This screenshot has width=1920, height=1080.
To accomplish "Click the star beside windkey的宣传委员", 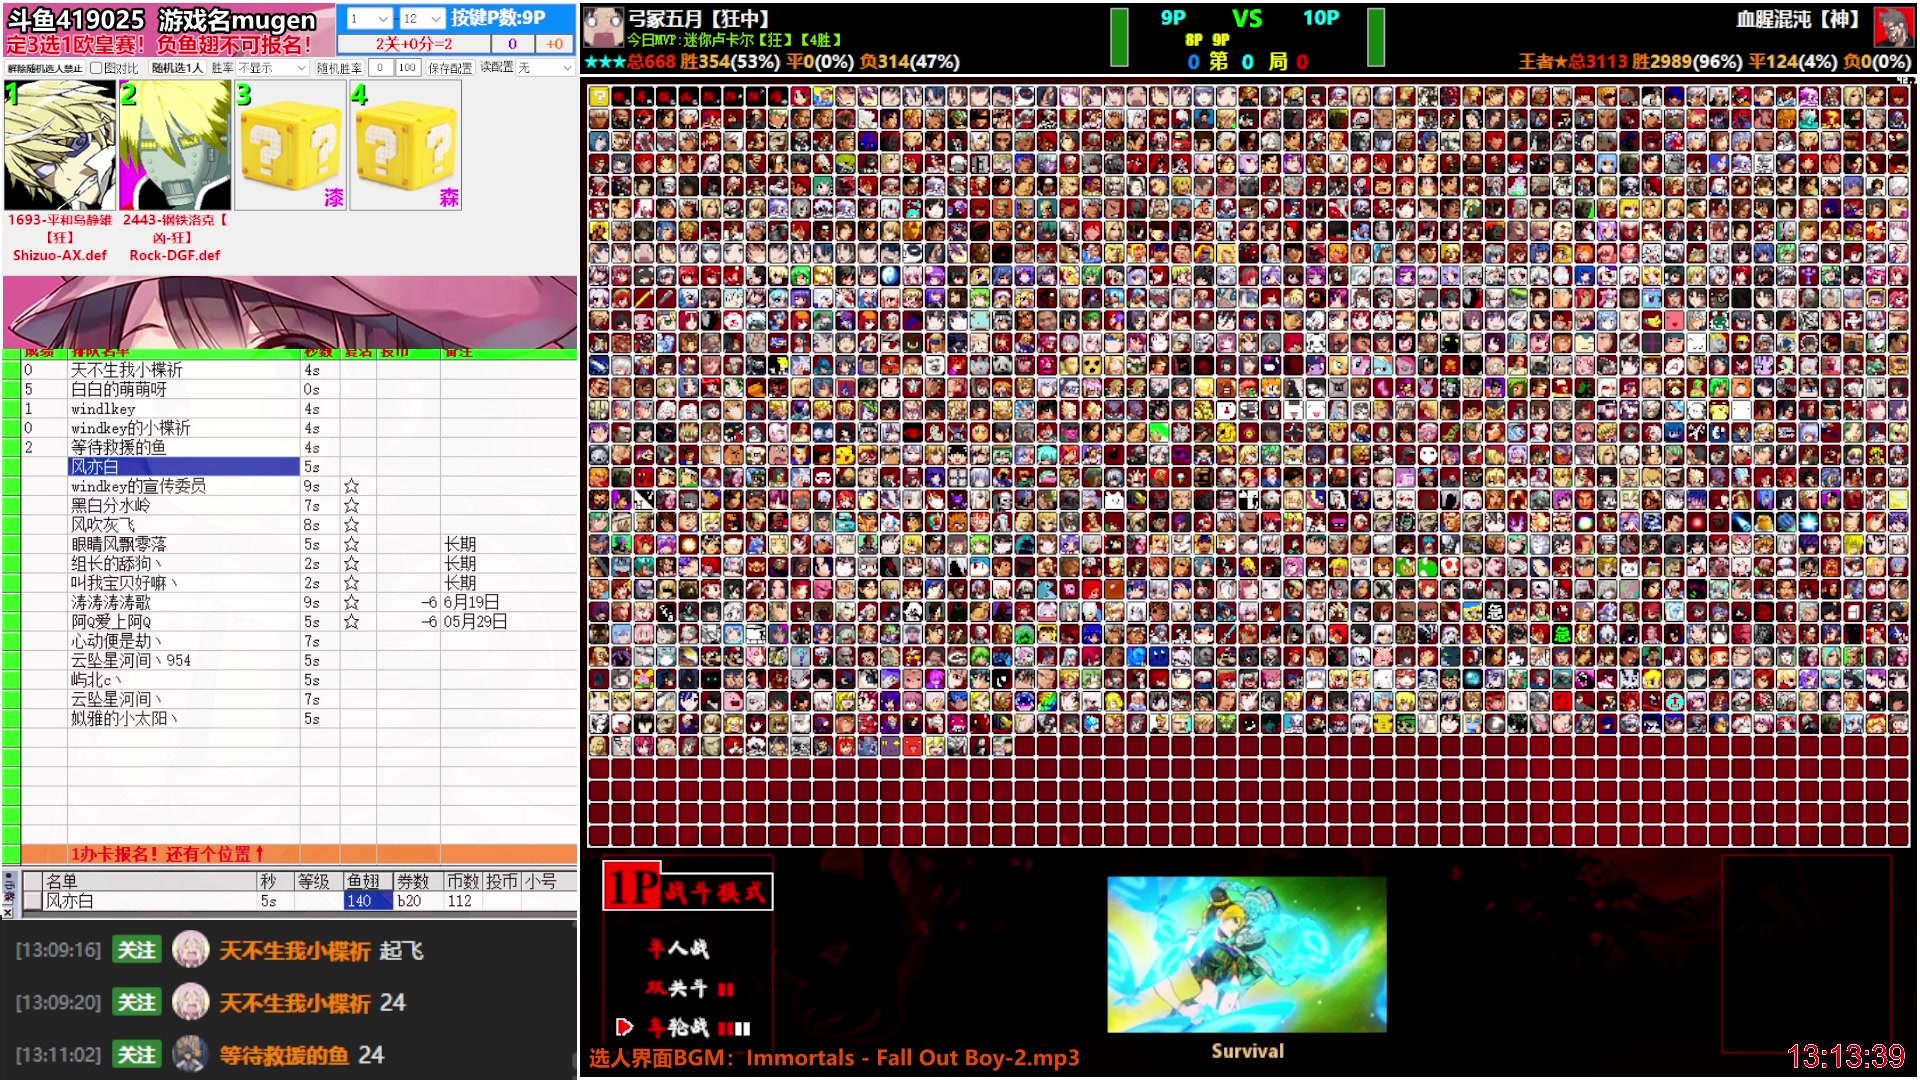I will tap(352, 486).
